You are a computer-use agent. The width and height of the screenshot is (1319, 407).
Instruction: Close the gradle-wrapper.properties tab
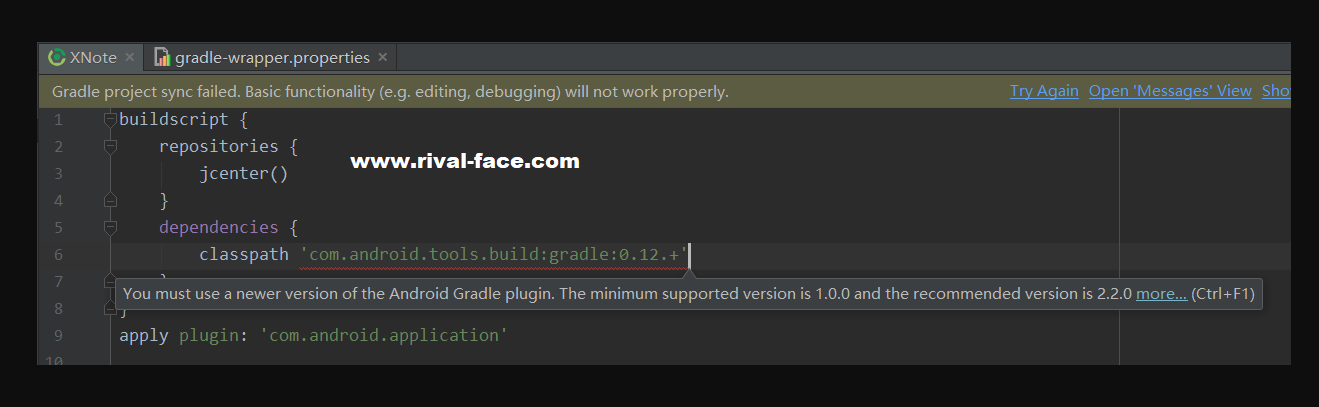(383, 58)
